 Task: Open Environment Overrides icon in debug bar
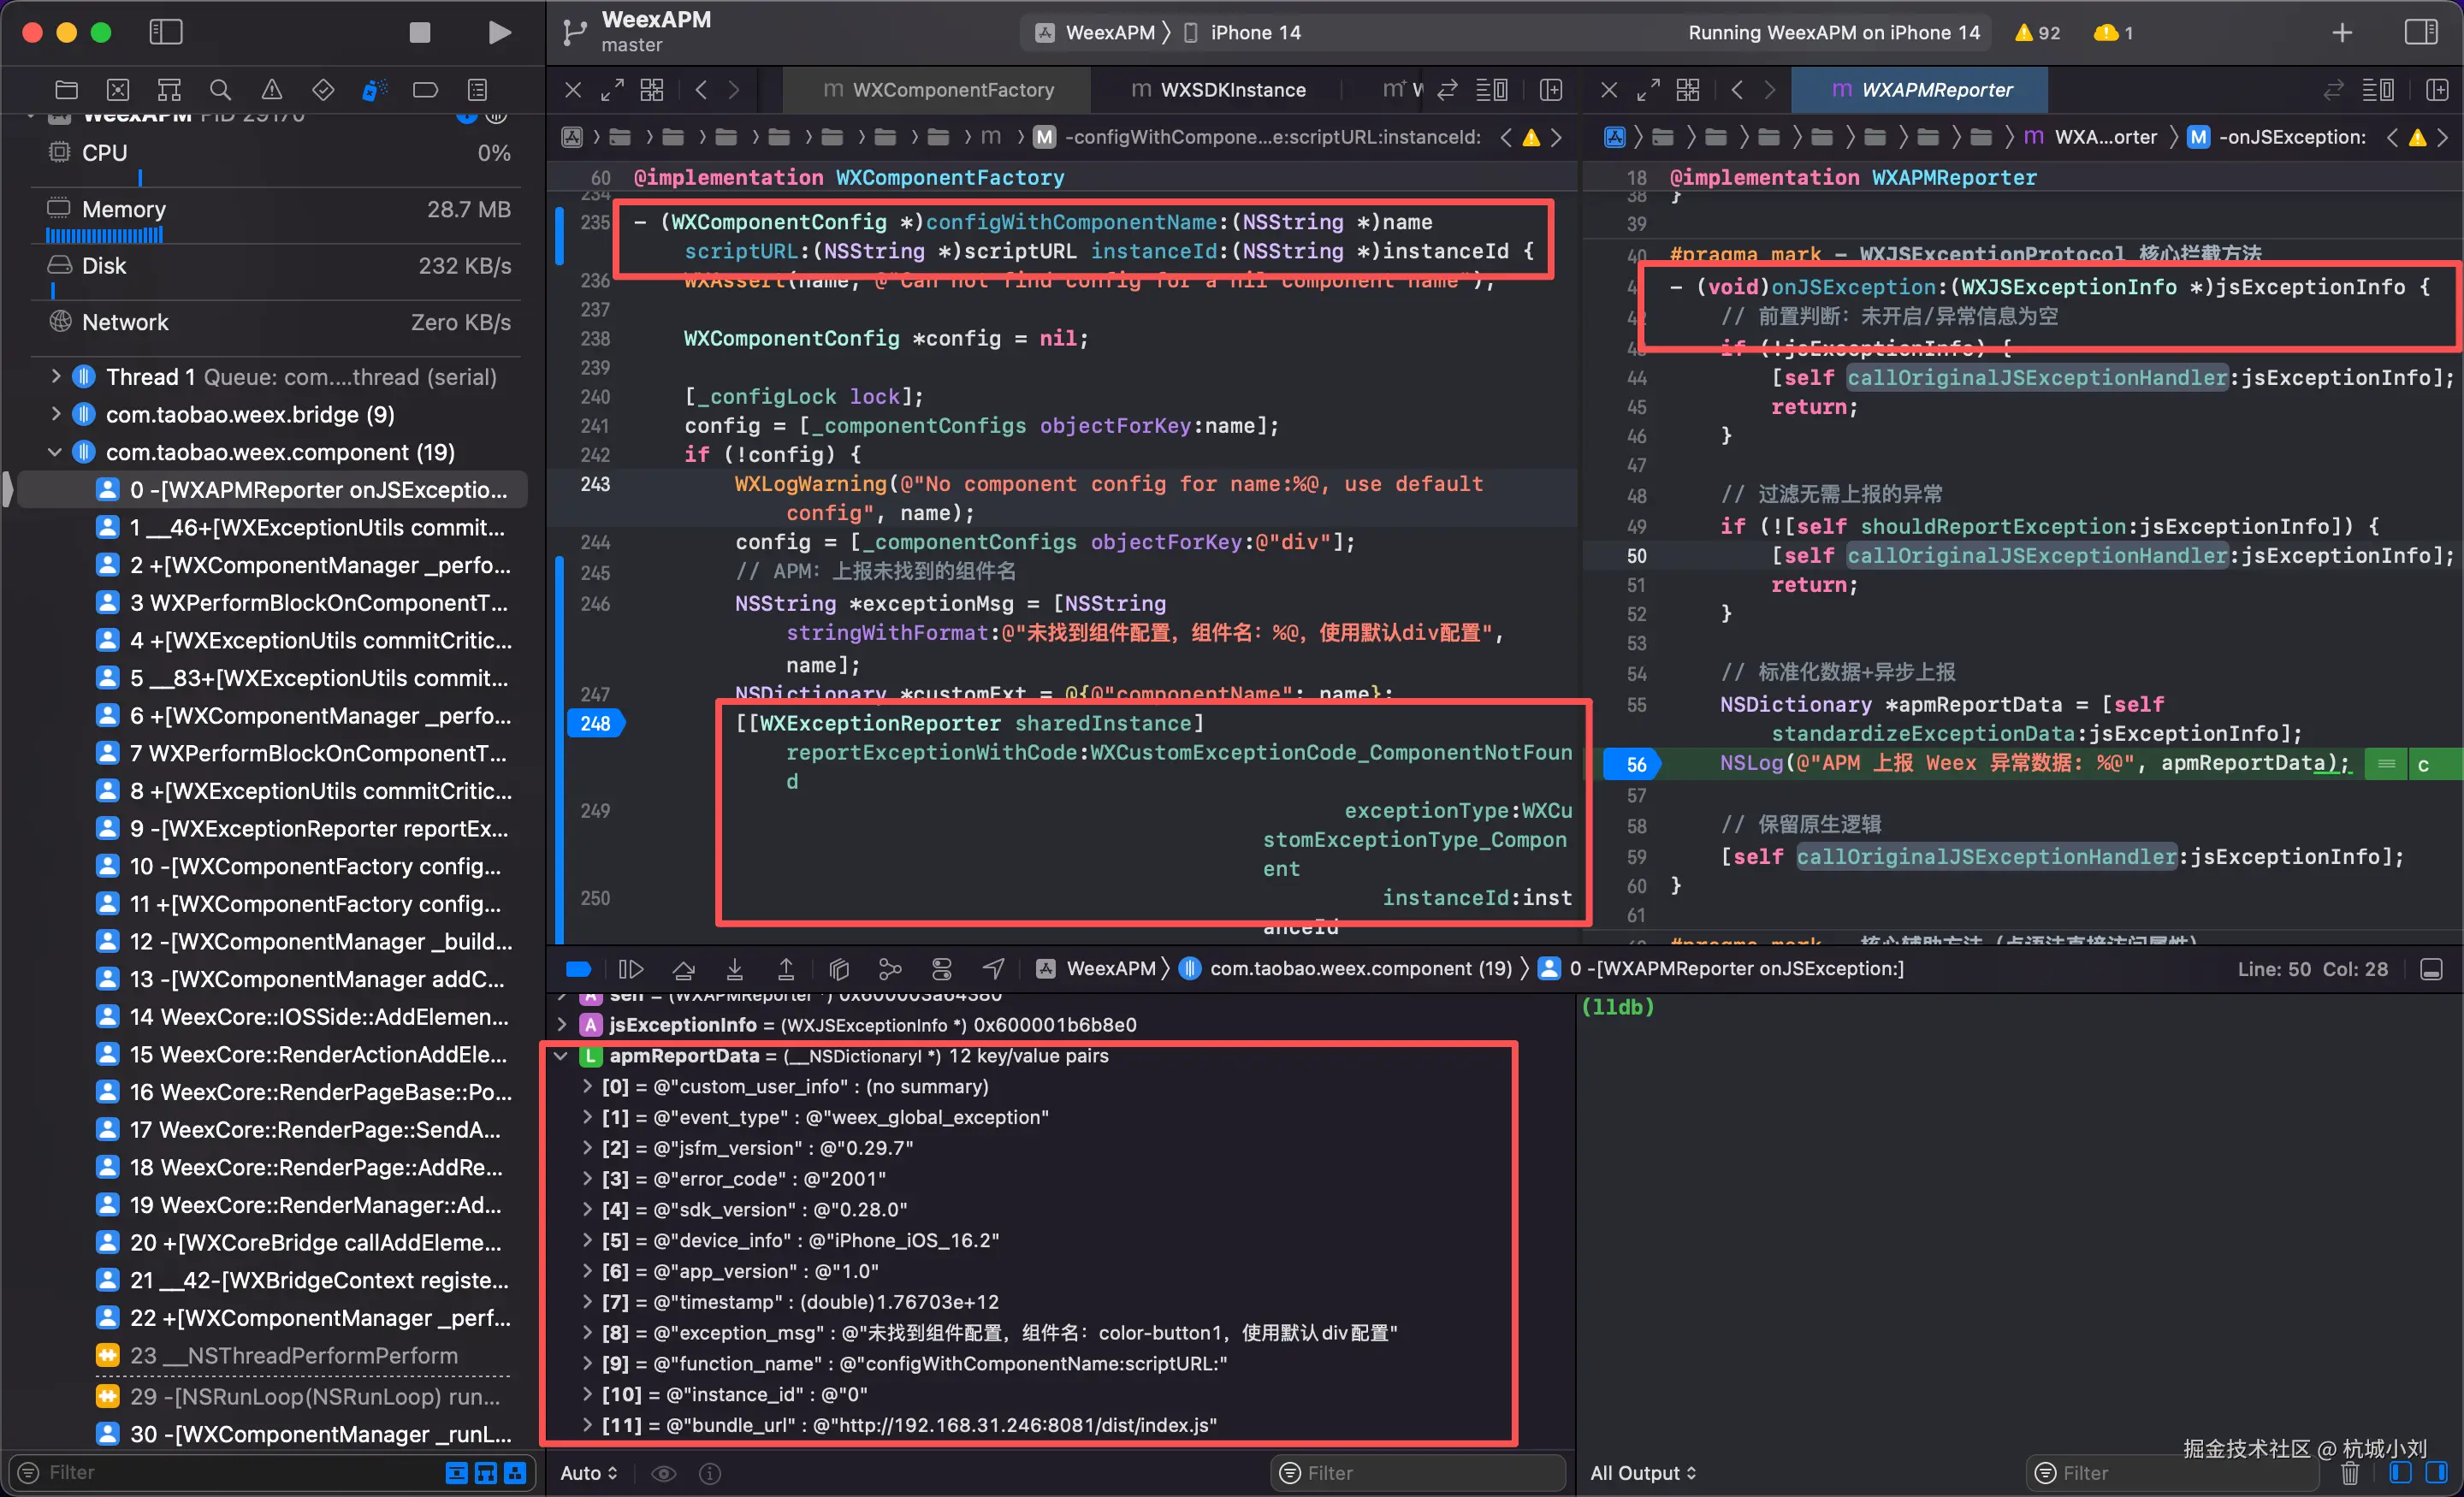[941, 969]
